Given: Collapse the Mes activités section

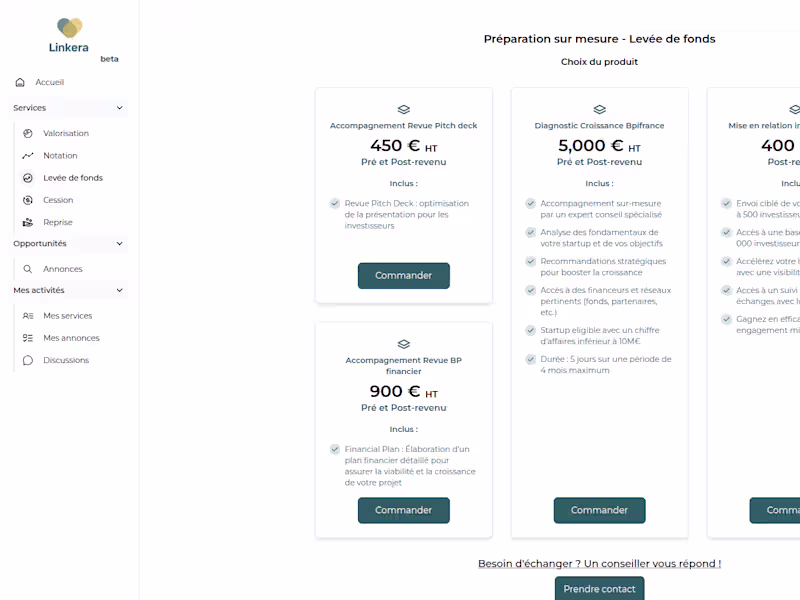Looking at the screenshot, I should 120,290.
